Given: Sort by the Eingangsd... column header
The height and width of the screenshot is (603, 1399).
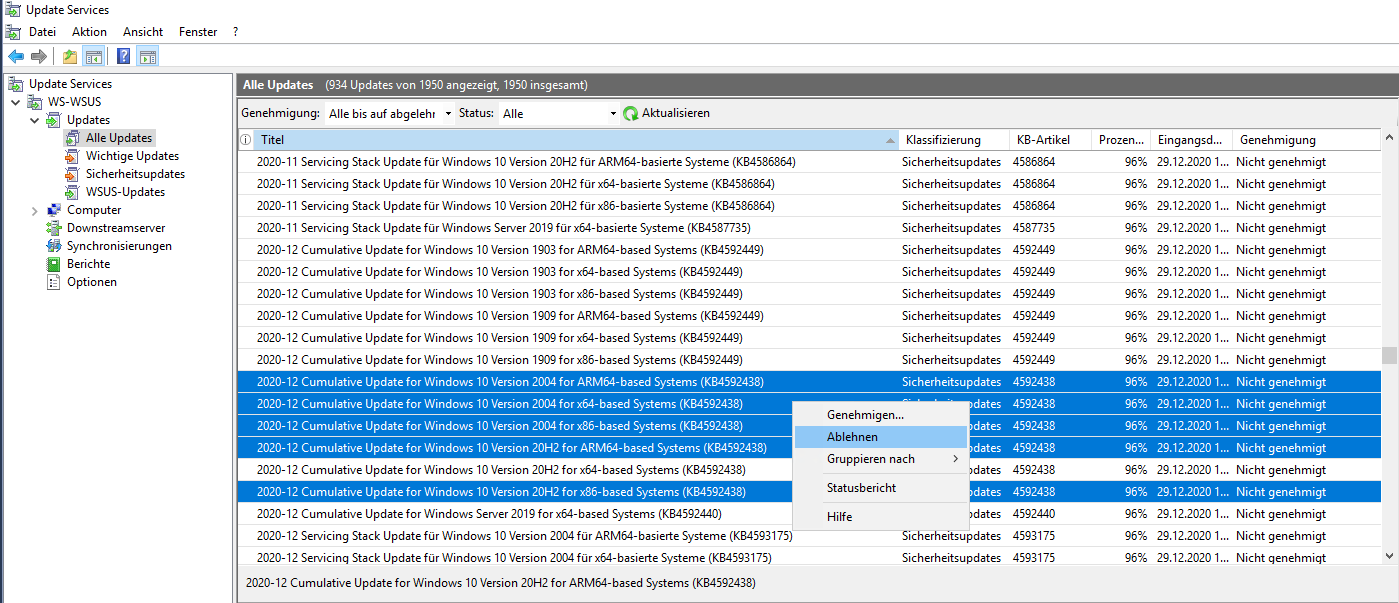Looking at the screenshot, I should (1191, 140).
